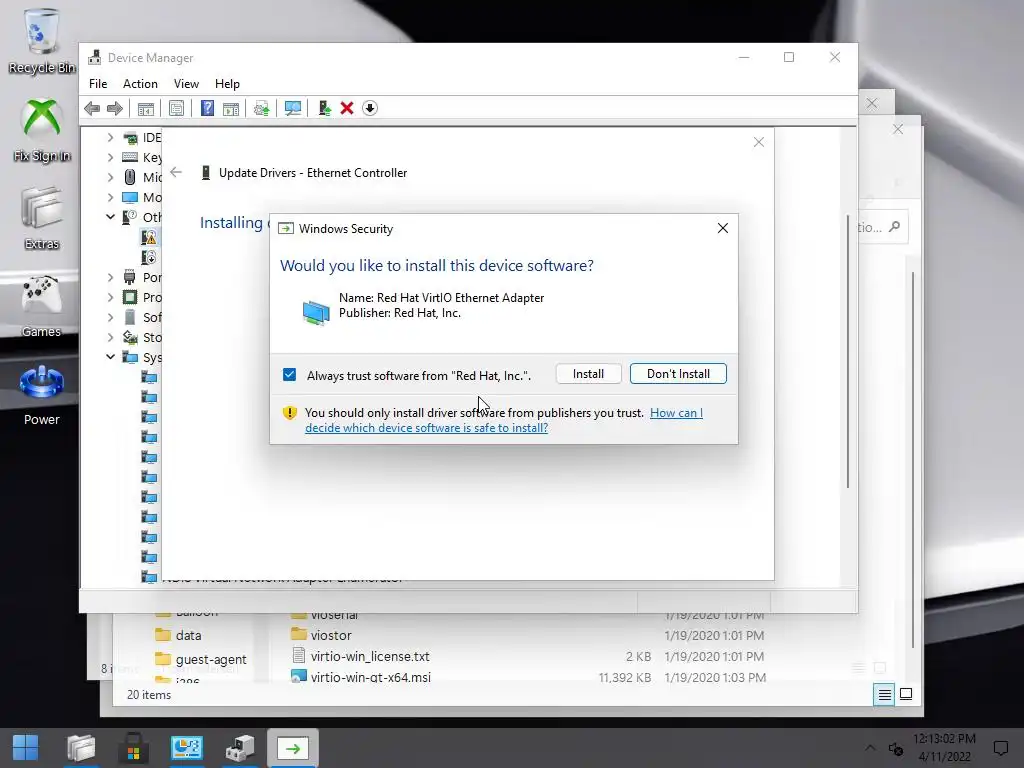Open the notification center icon
Viewport: 1024px width, 768px height.
(x=1000, y=748)
